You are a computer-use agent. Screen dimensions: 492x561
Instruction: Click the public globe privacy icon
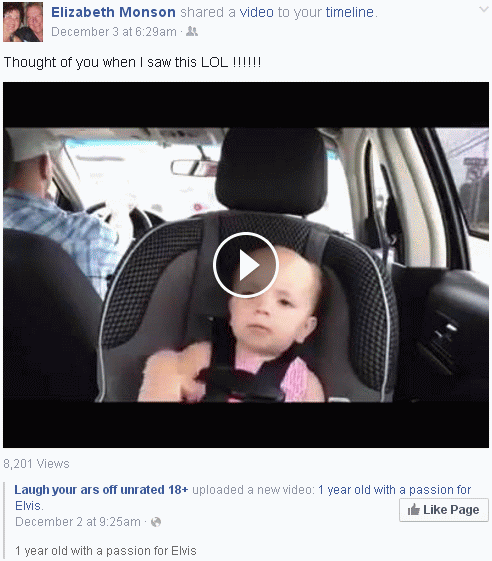pos(156,522)
